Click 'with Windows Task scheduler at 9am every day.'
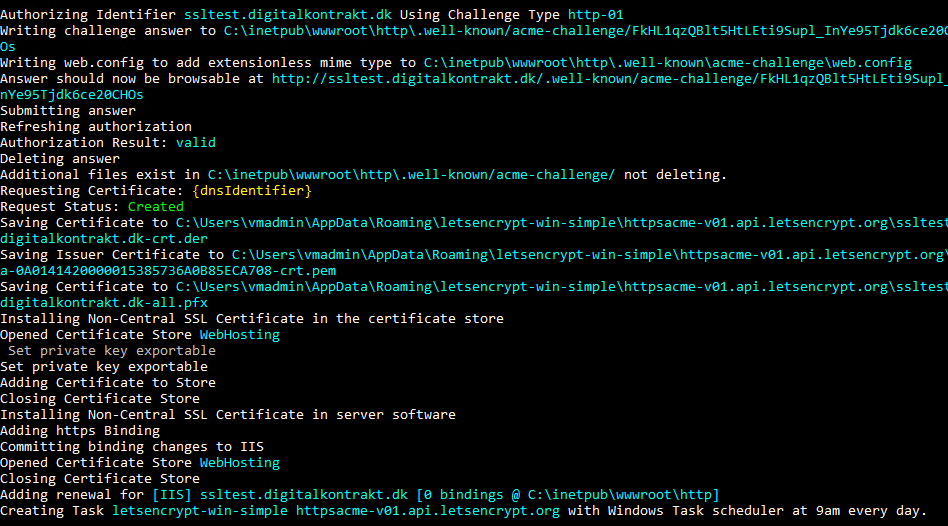Viewport: 948px width, 526px height. (747, 511)
